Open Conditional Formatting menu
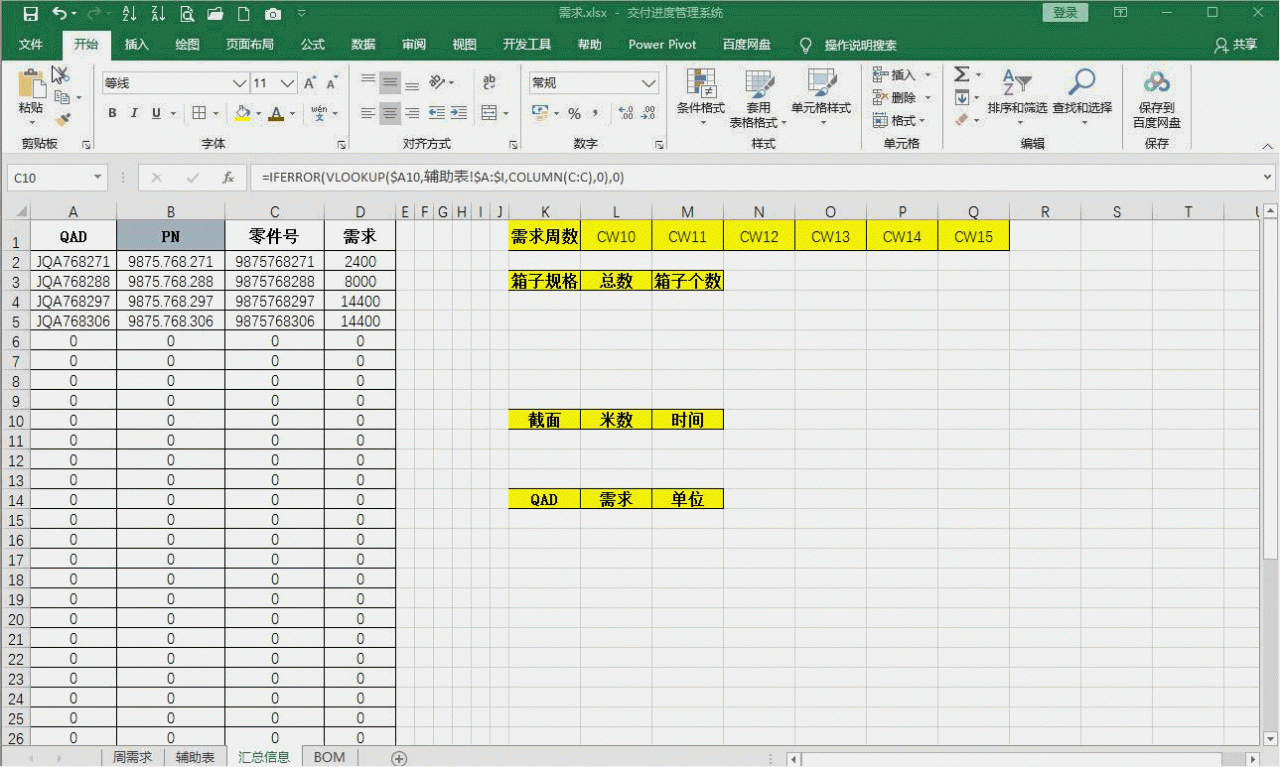This screenshot has width=1280, height=767. [701, 98]
